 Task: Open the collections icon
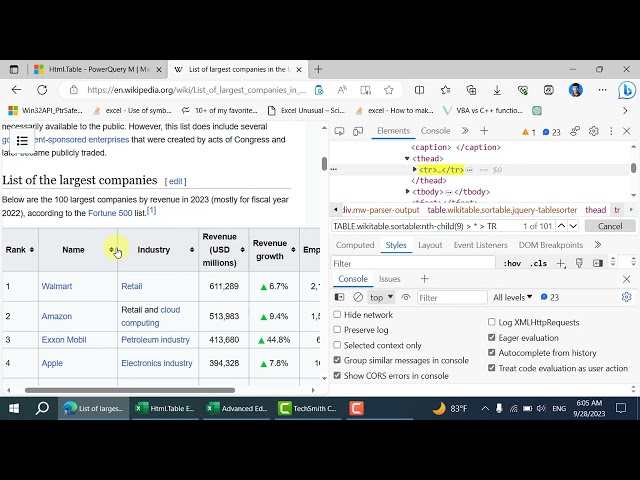(471, 90)
